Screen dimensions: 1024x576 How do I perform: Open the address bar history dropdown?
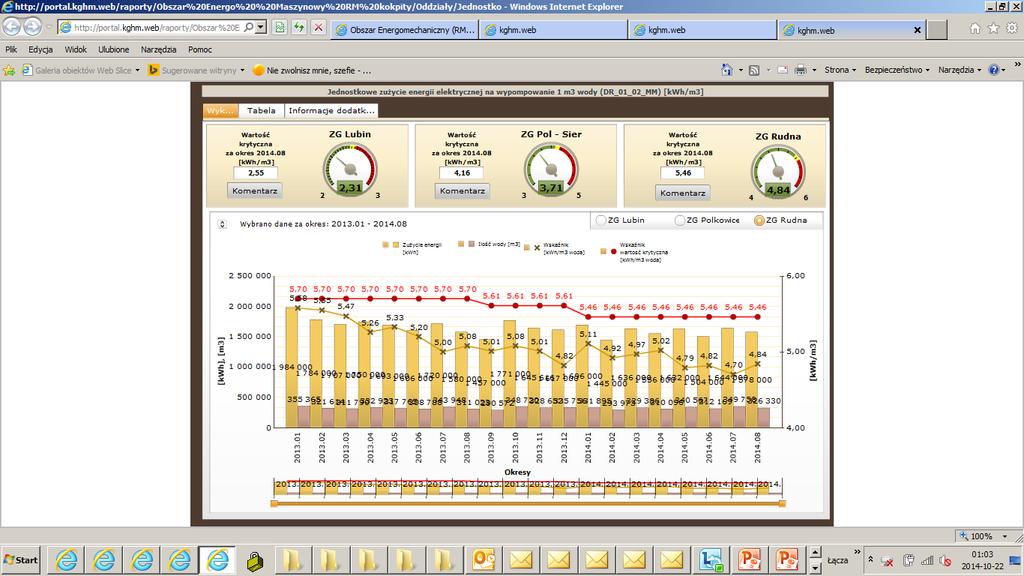(261, 27)
